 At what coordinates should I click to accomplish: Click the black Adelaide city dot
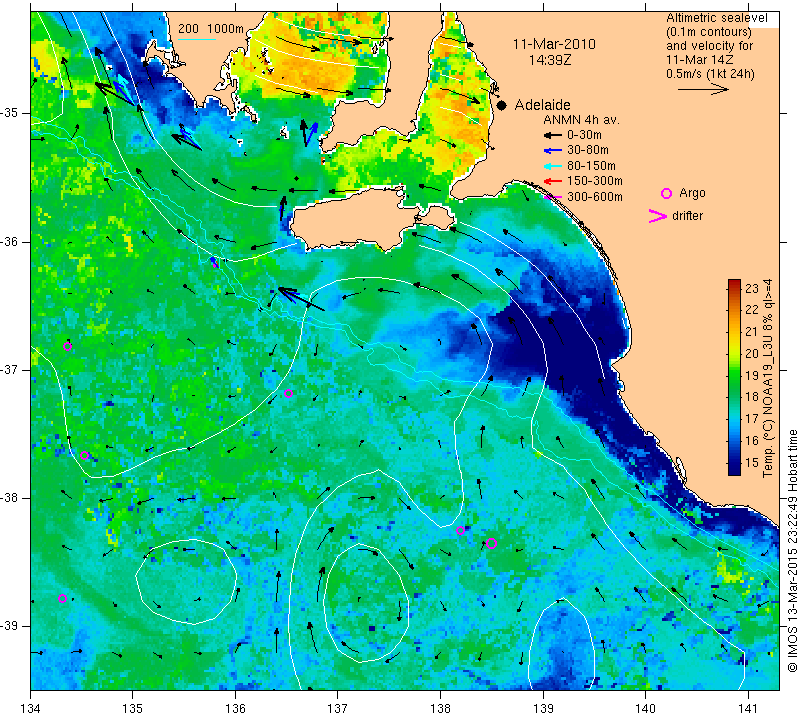[502, 106]
